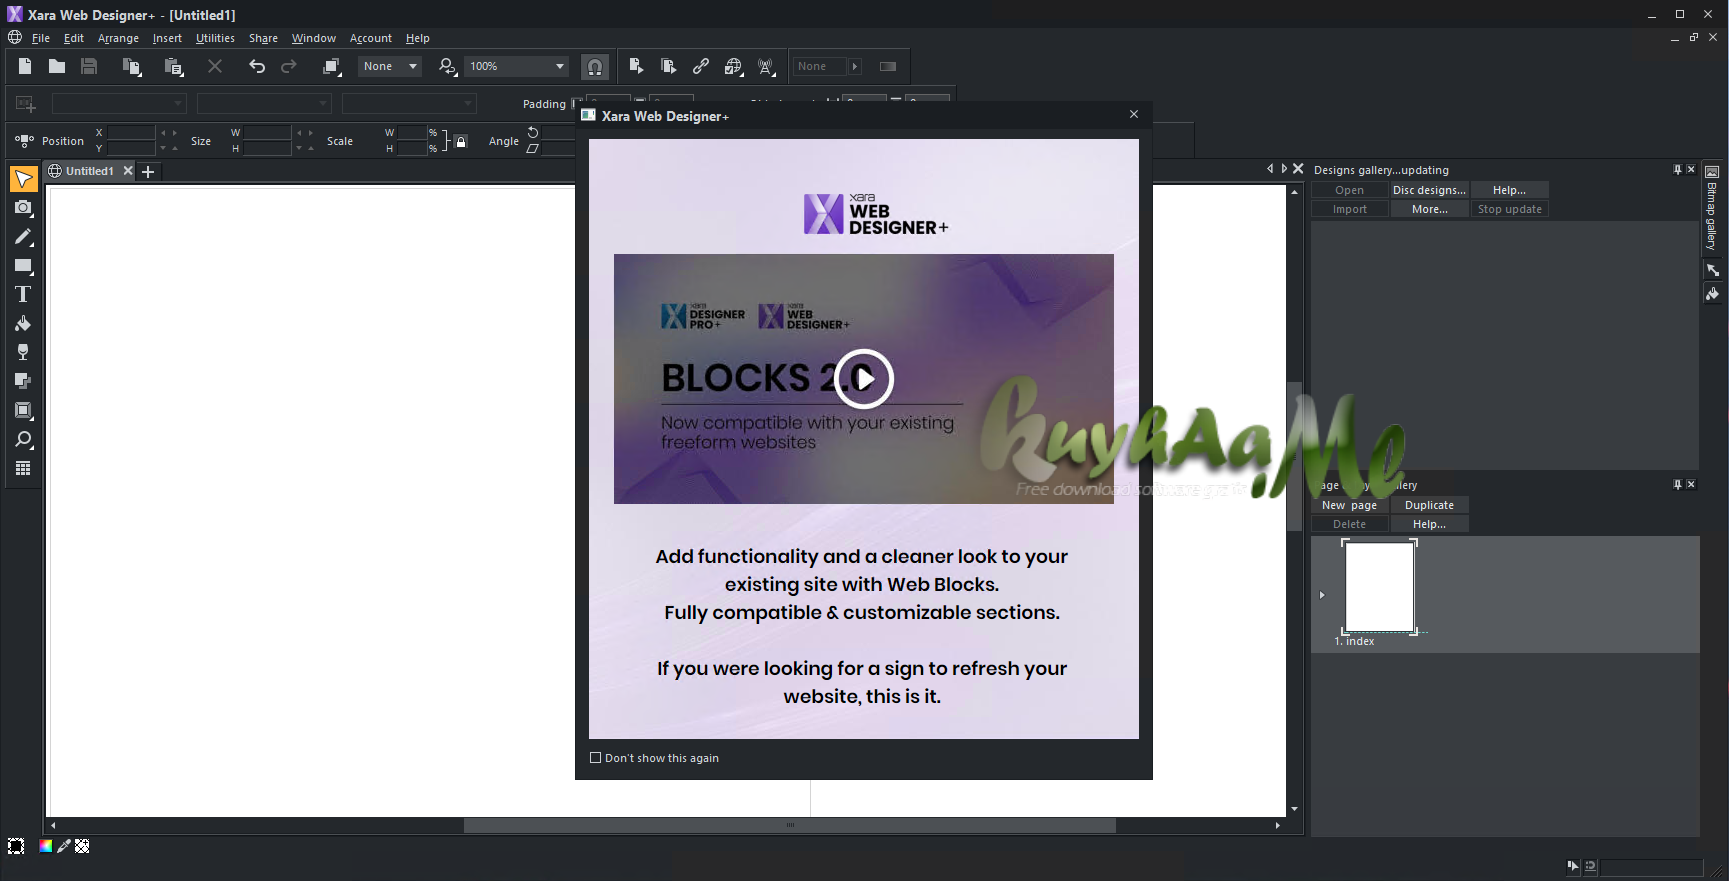1729x881 pixels.
Task: Click the eyedropper icon at bottom left
Action: click(64, 846)
